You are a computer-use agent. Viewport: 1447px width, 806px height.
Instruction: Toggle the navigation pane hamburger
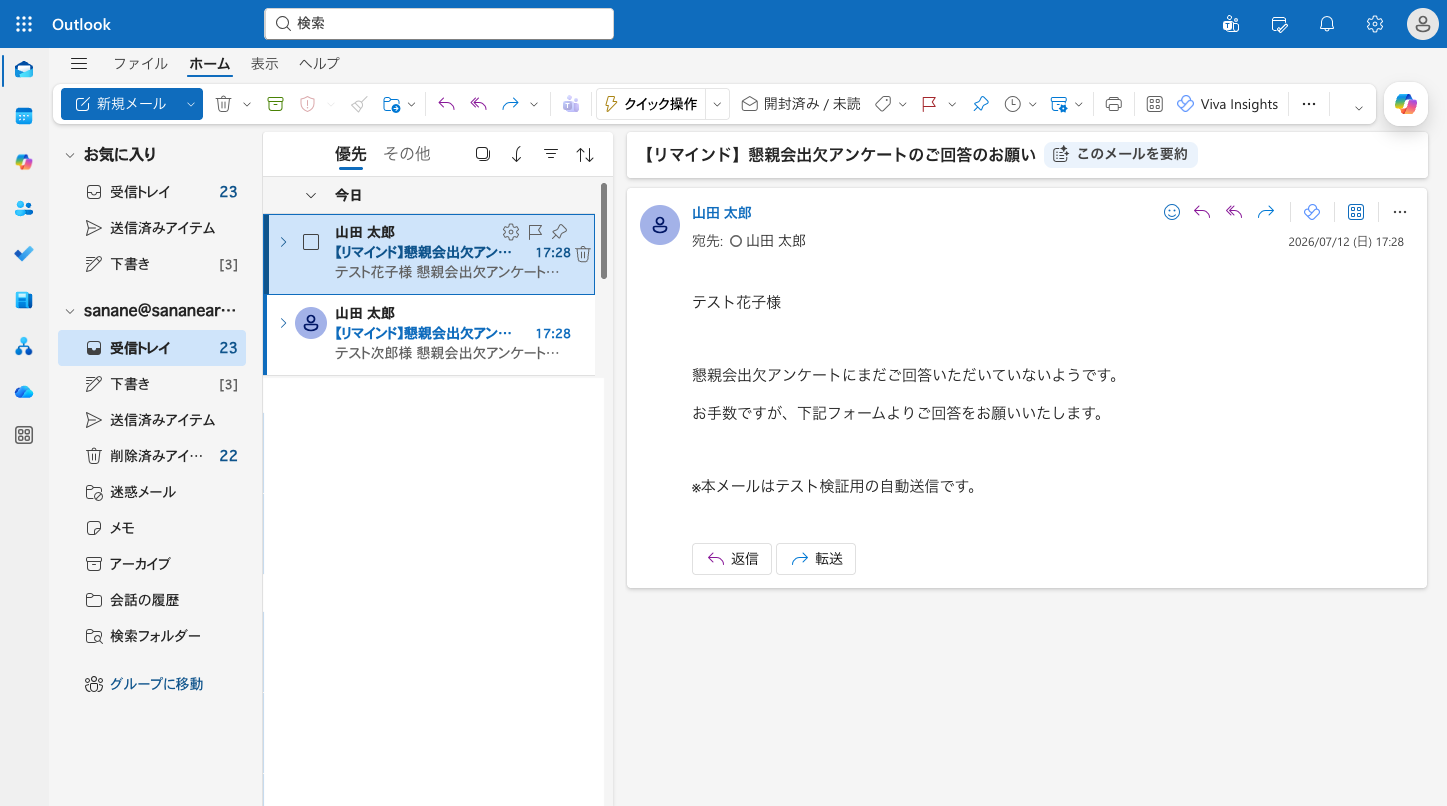(x=79, y=63)
